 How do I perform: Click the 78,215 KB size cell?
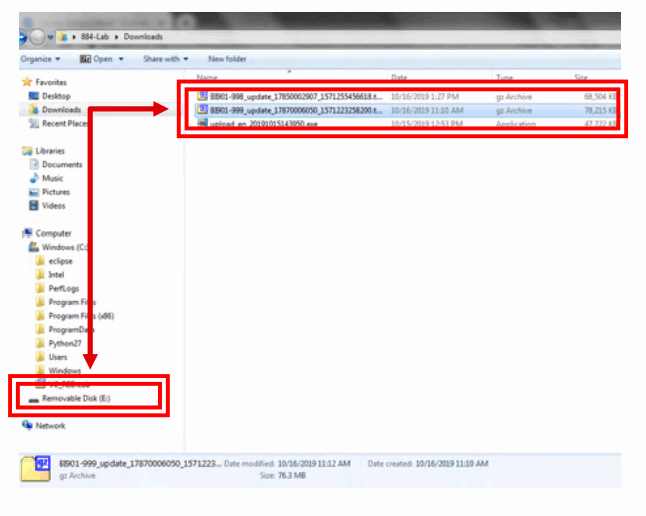tap(600, 110)
